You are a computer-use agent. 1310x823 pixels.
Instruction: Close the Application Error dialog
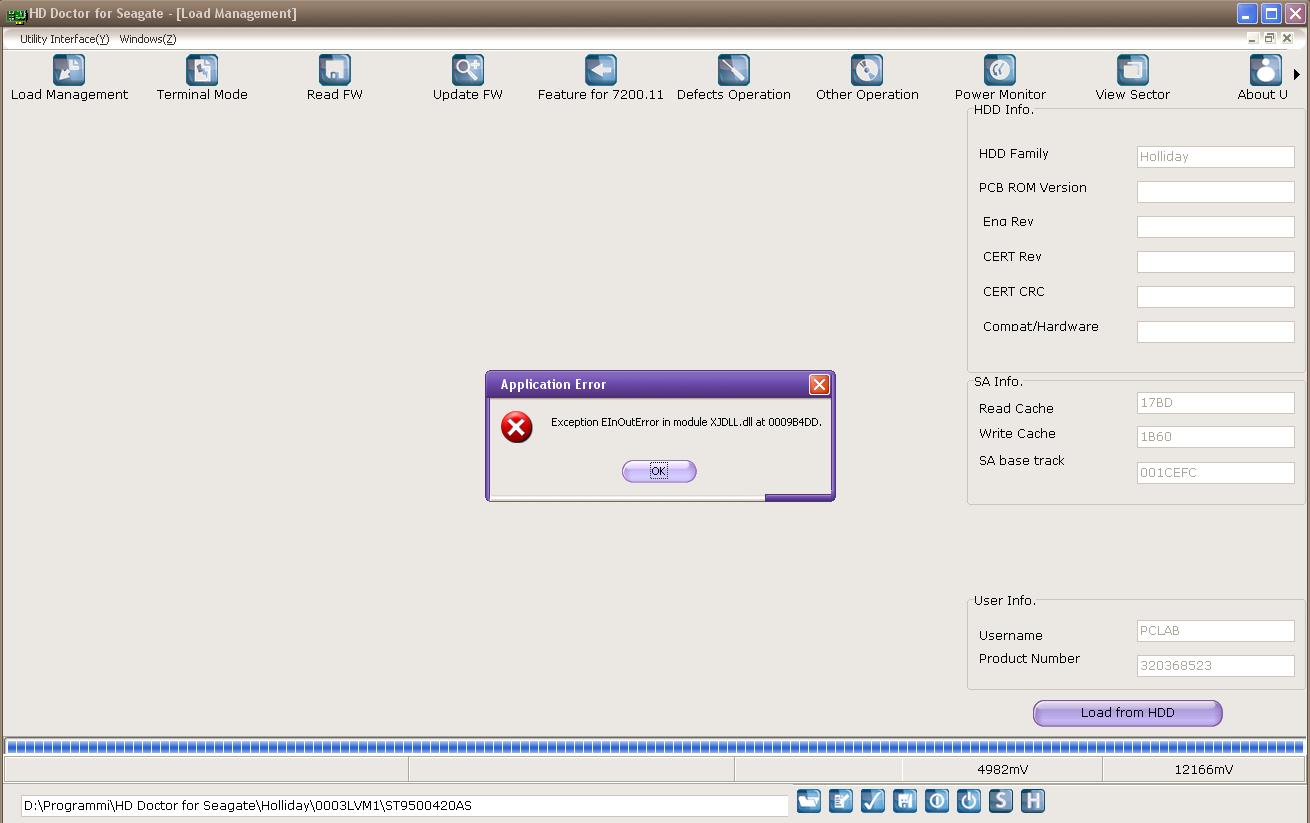819,384
